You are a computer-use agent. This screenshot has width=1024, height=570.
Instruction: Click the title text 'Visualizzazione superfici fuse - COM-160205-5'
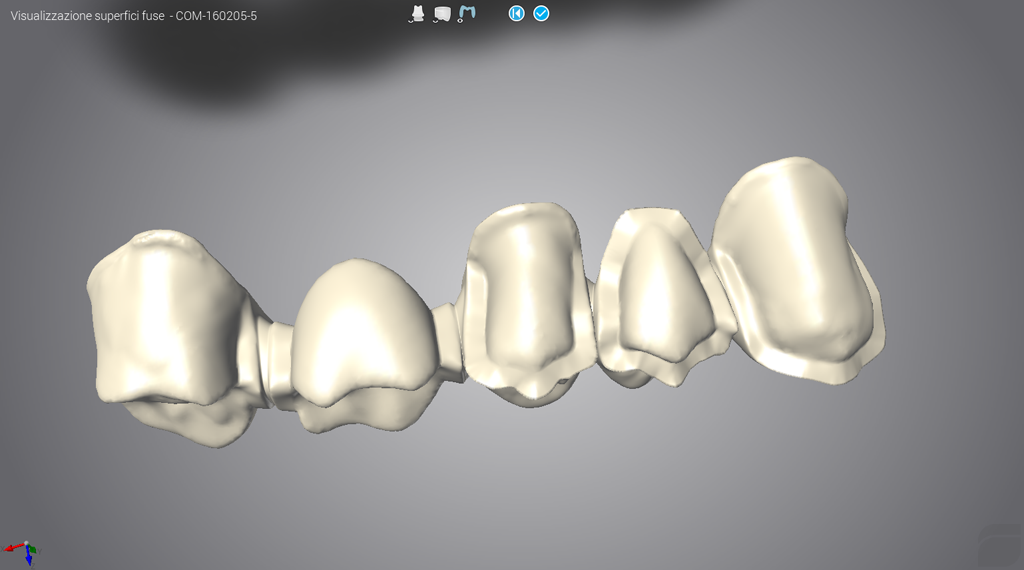point(134,16)
